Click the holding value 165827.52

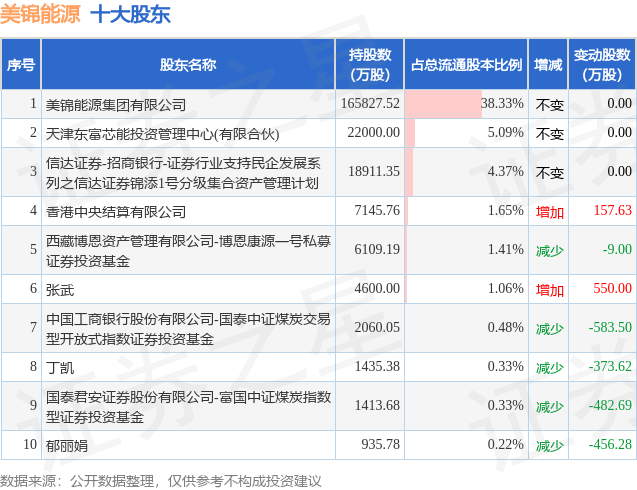[370, 103]
